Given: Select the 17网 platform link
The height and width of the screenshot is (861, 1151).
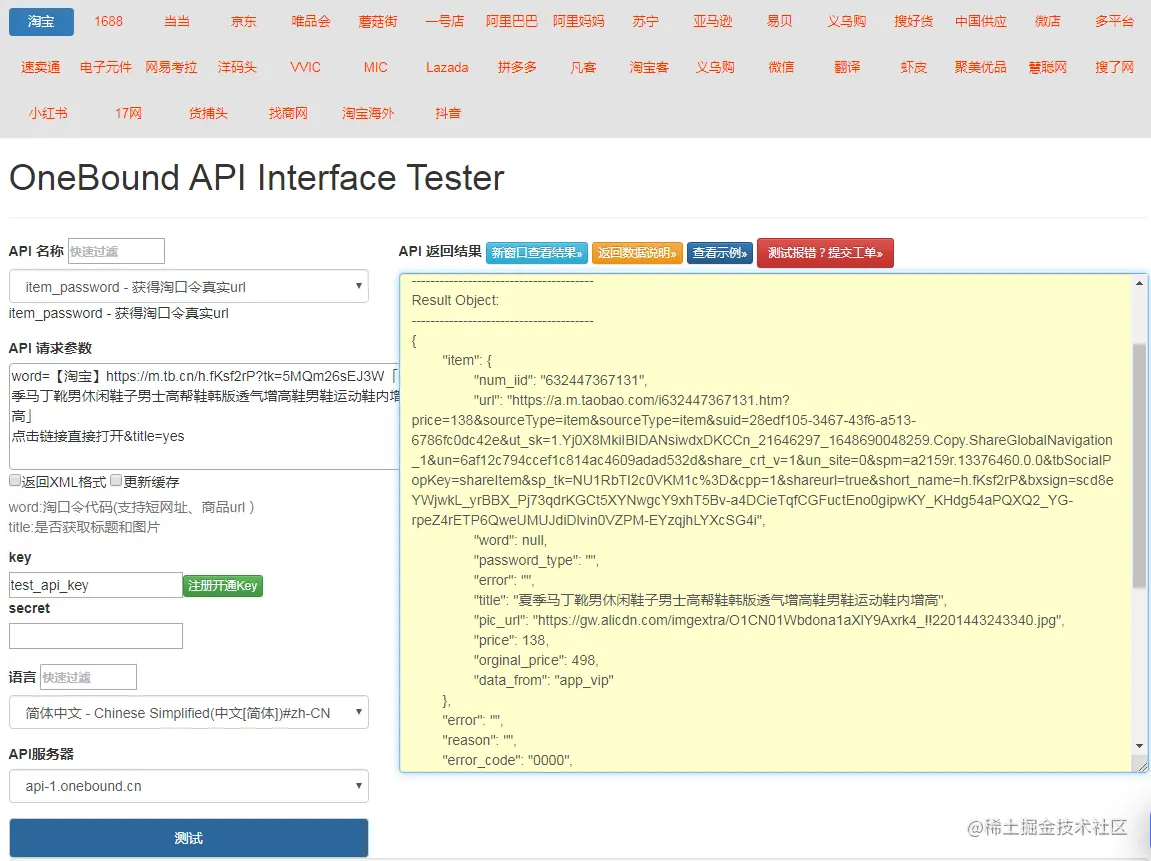Looking at the screenshot, I should [128, 113].
